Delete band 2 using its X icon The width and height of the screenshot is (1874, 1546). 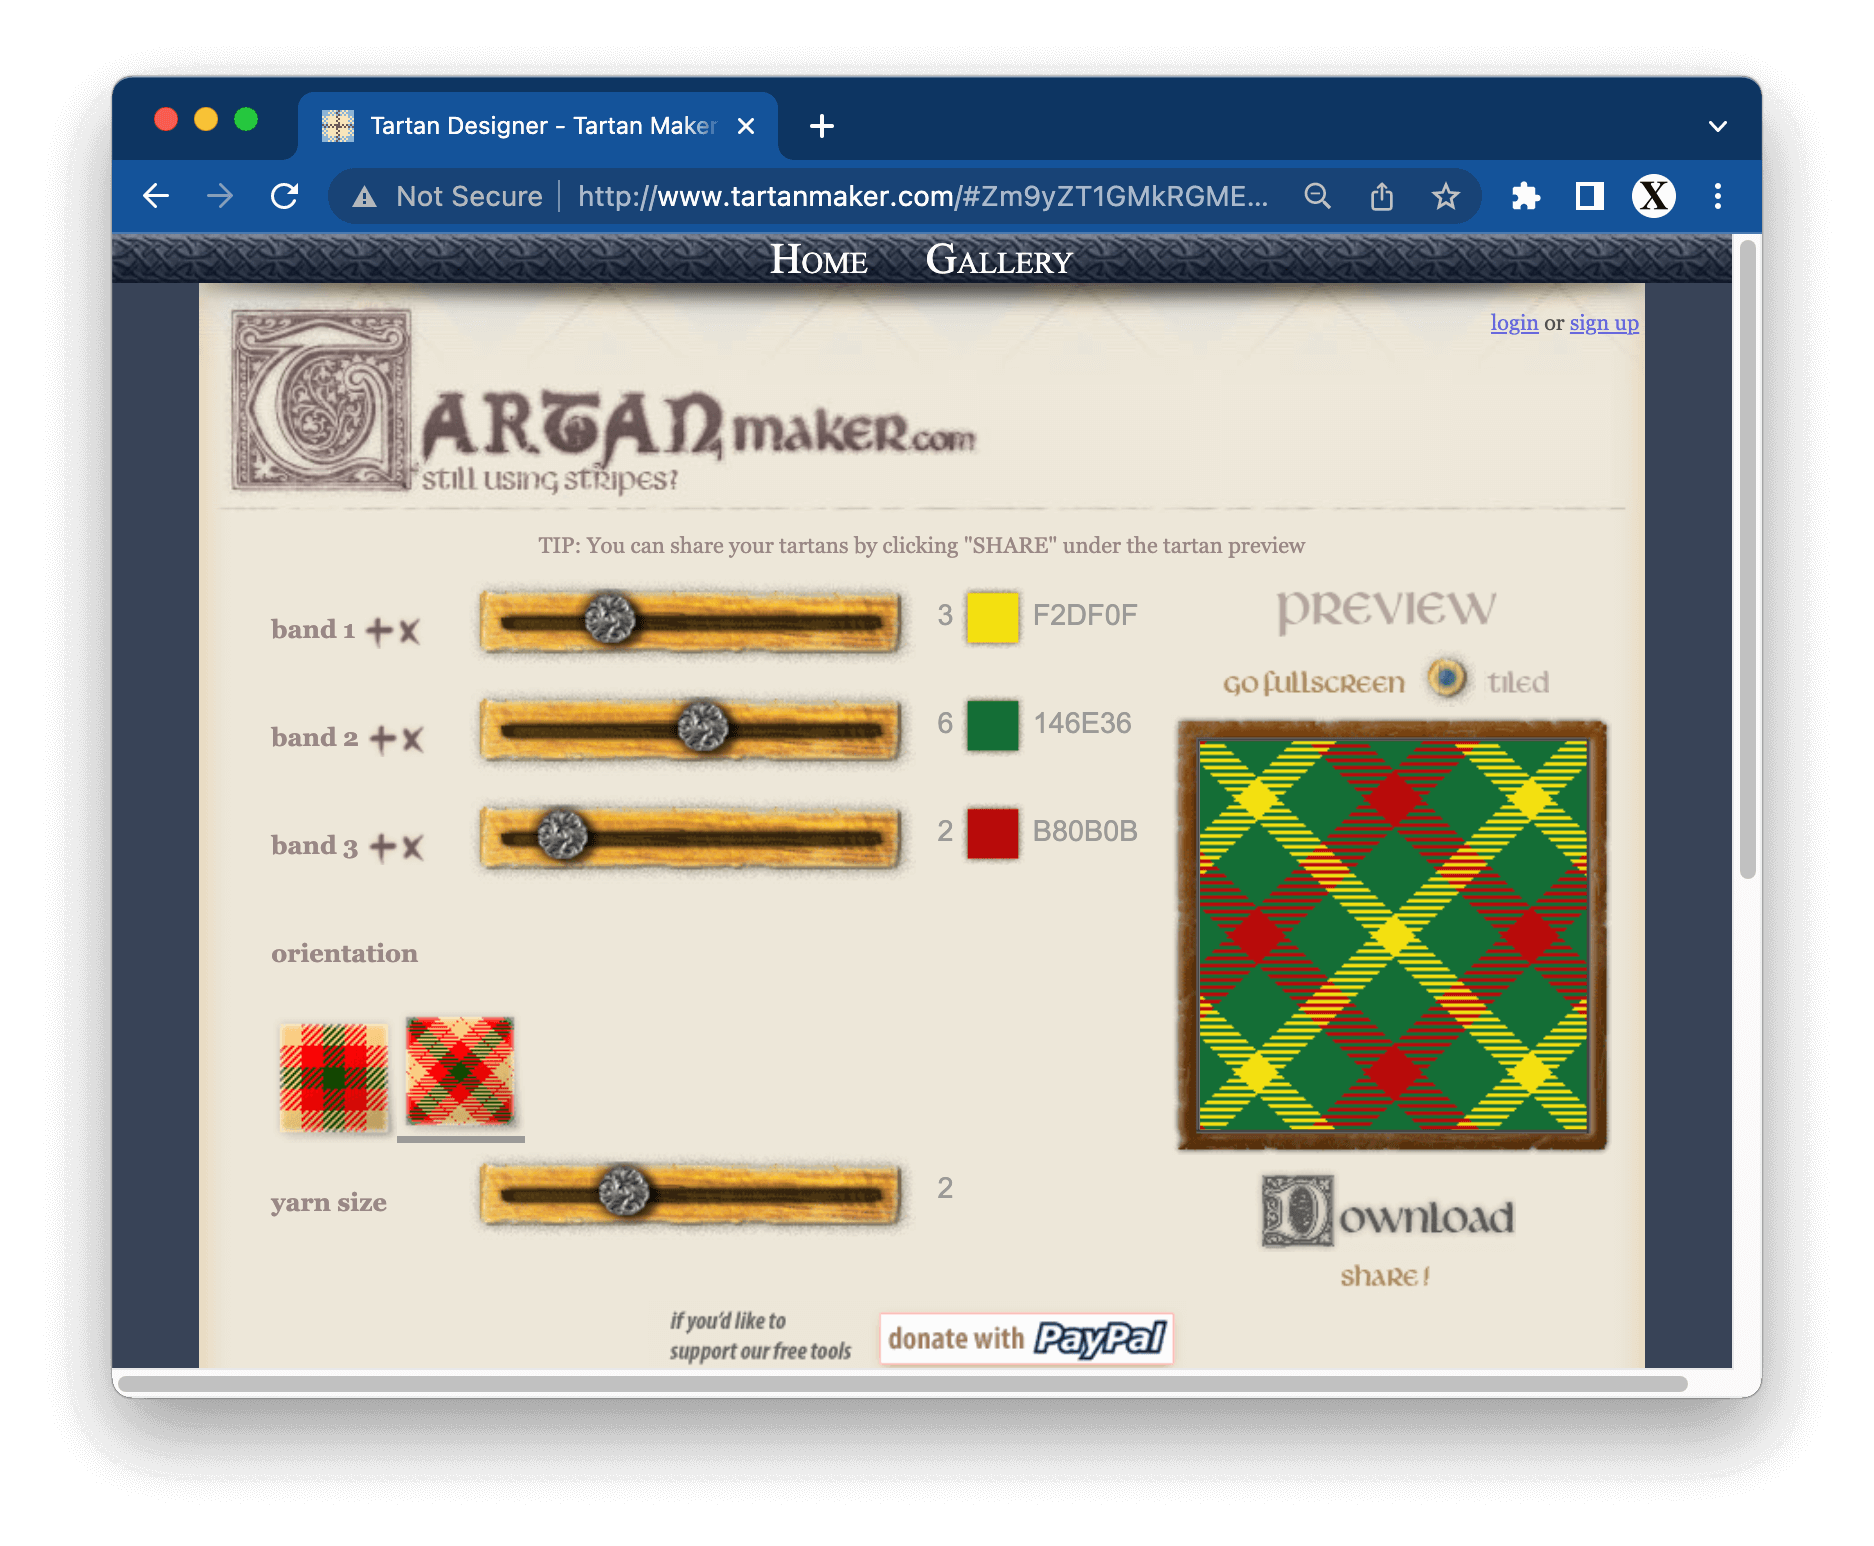[x=413, y=739]
